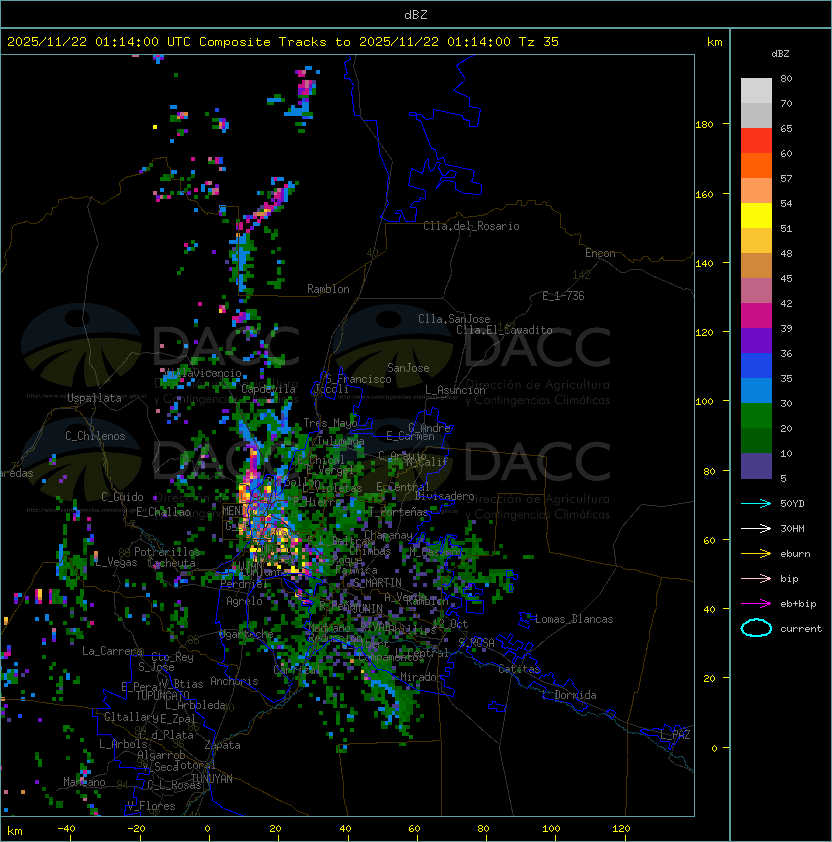Click the 'Tz 35' text in header

click(x=539, y=42)
